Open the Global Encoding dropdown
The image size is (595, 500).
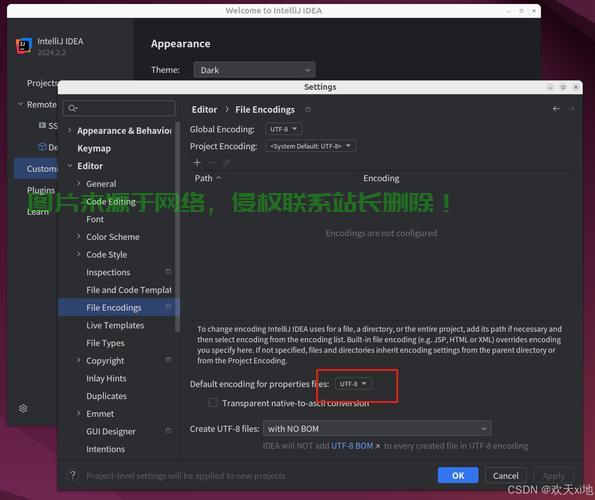click(x=284, y=129)
